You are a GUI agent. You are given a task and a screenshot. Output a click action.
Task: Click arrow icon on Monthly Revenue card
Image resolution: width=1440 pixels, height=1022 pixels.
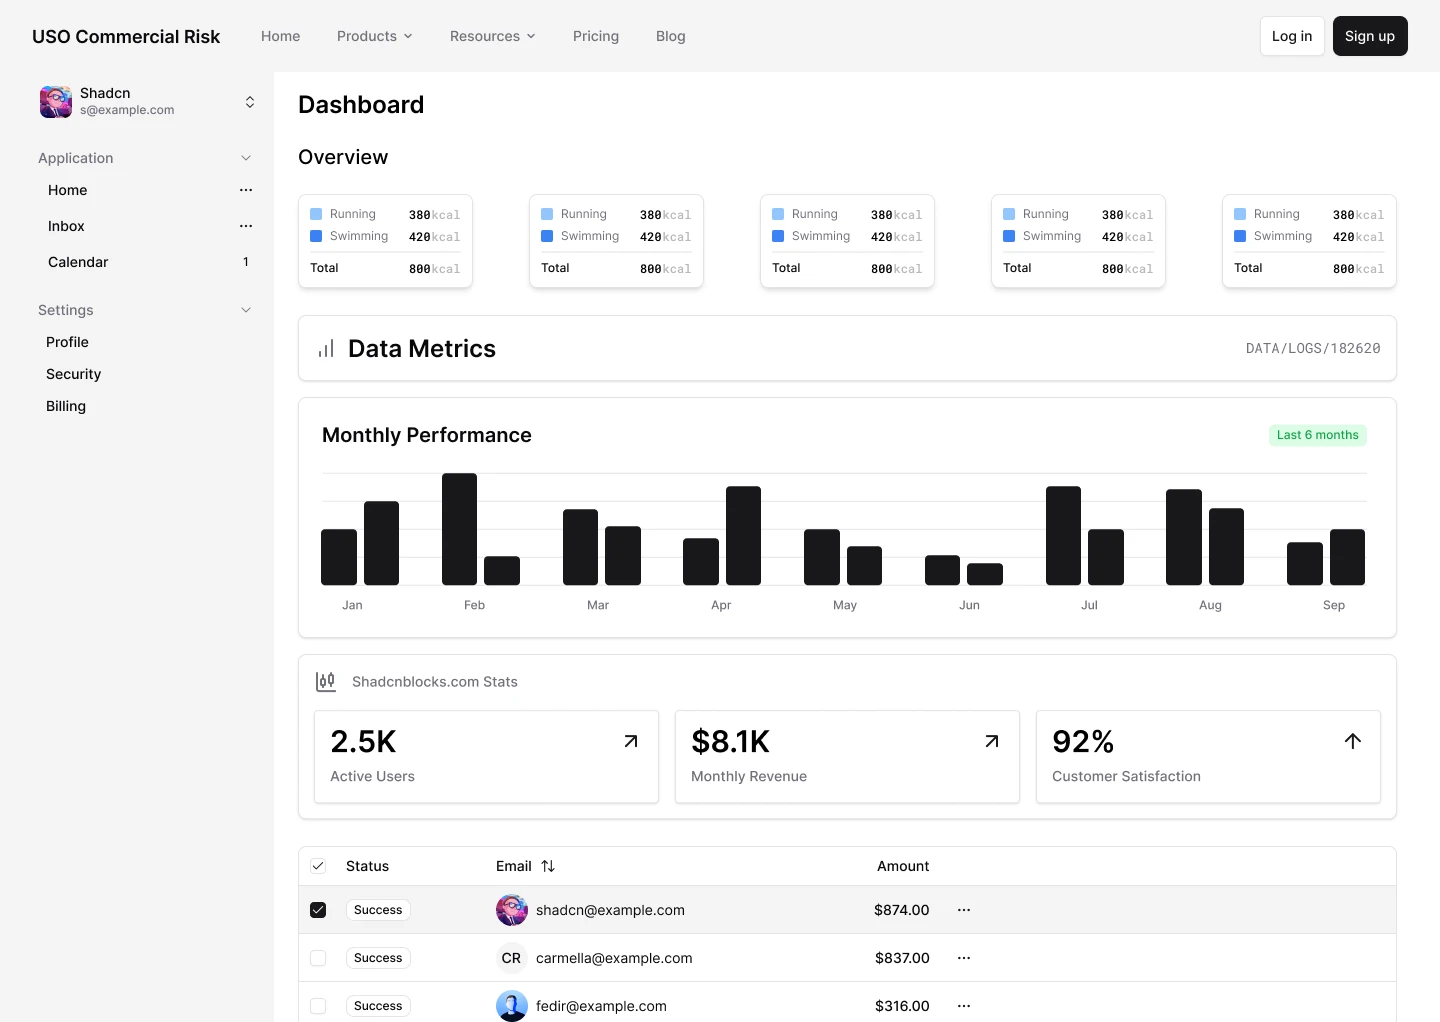(992, 741)
